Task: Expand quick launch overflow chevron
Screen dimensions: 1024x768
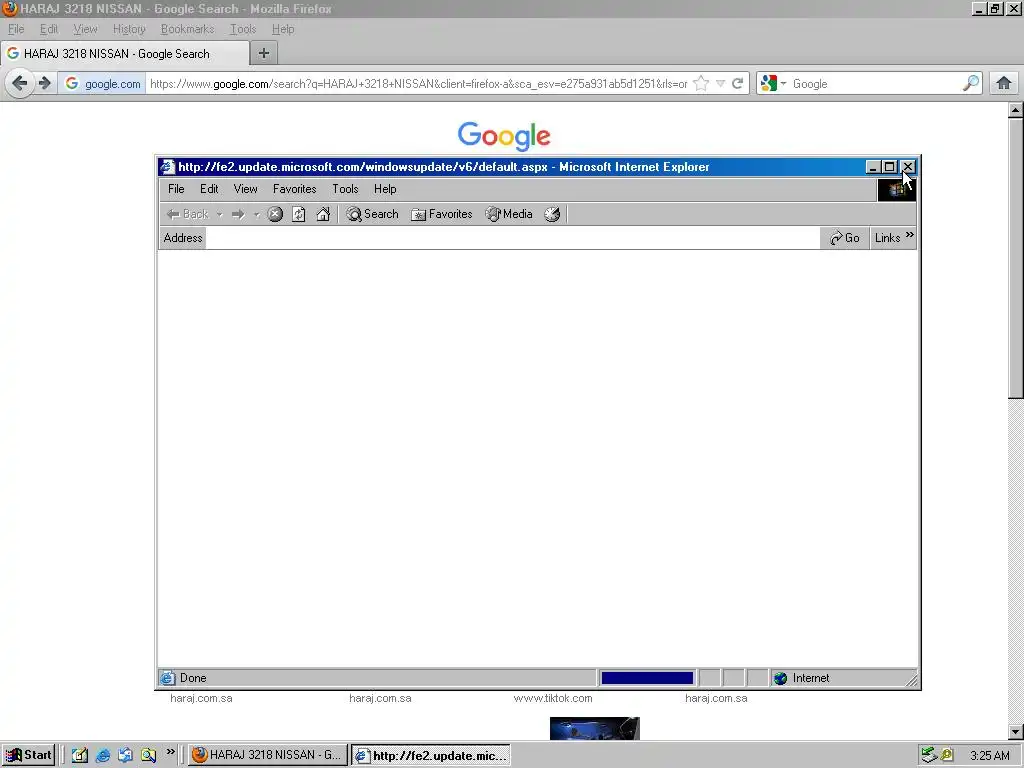Action: [x=170, y=752]
